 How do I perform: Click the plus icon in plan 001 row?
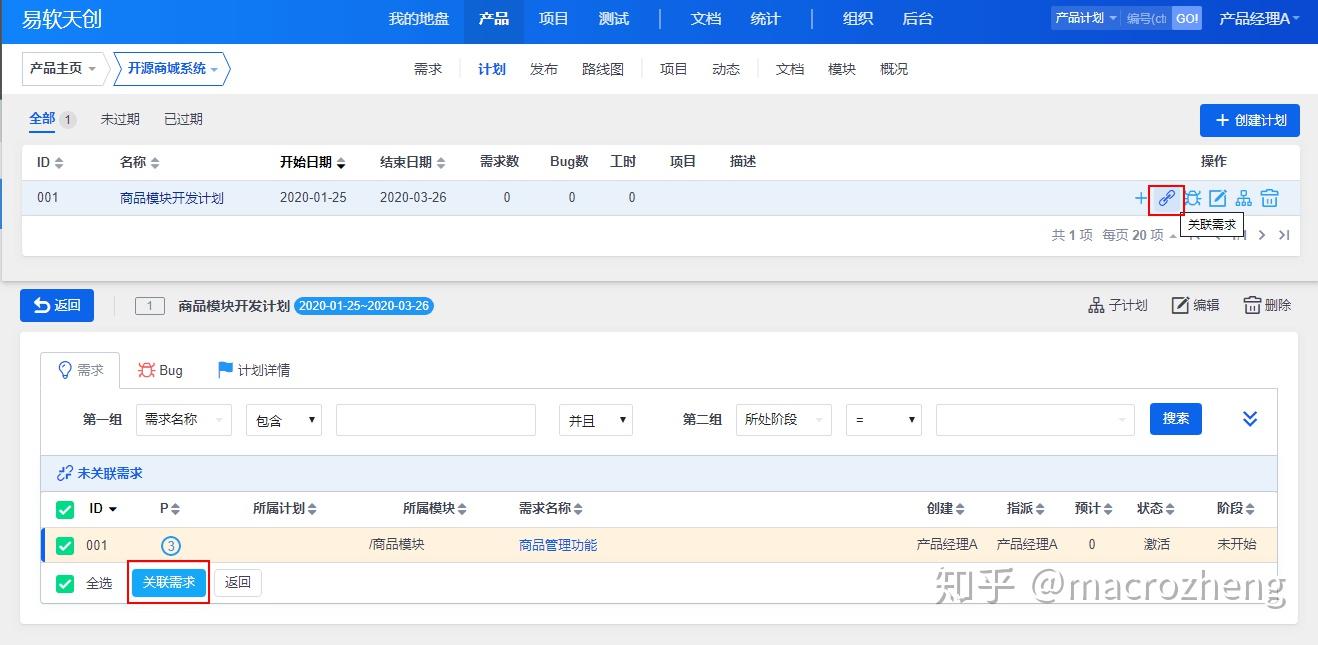pyautogui.click(x=1141, y=198)
